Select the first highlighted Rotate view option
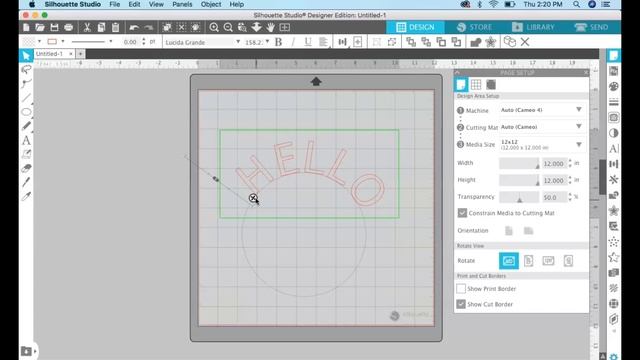 [x=509, y=261]
